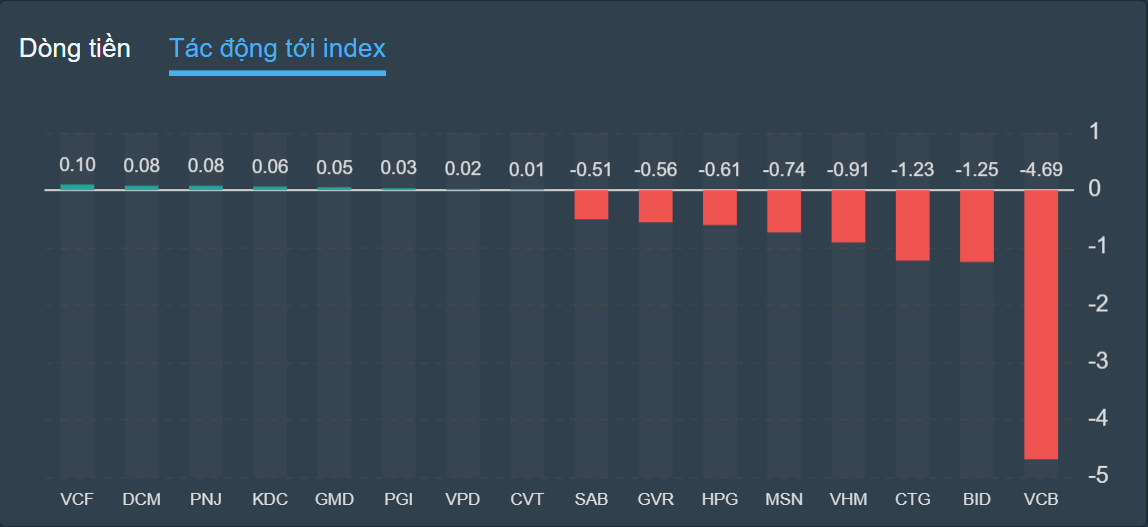
Task: Click the KDC ticker label
Action: (270, 499)
